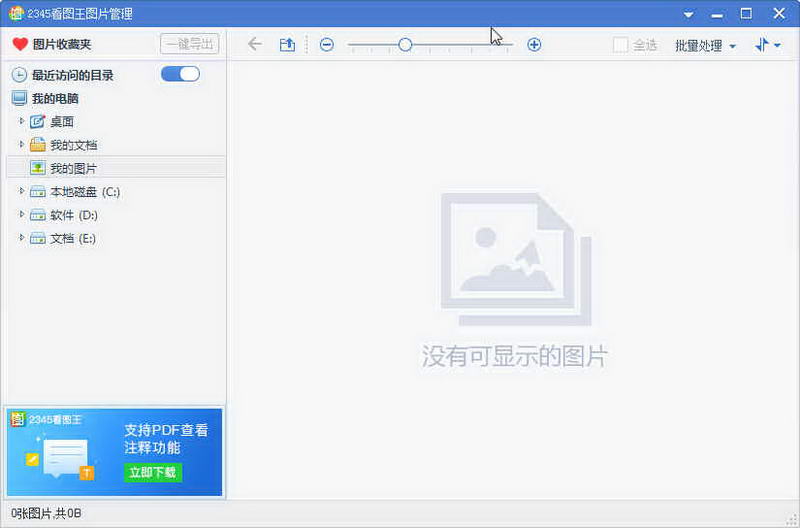Screen dimensions: 800x528
Task: Expand the 桌面 tree node
Action: coord(21,121)
